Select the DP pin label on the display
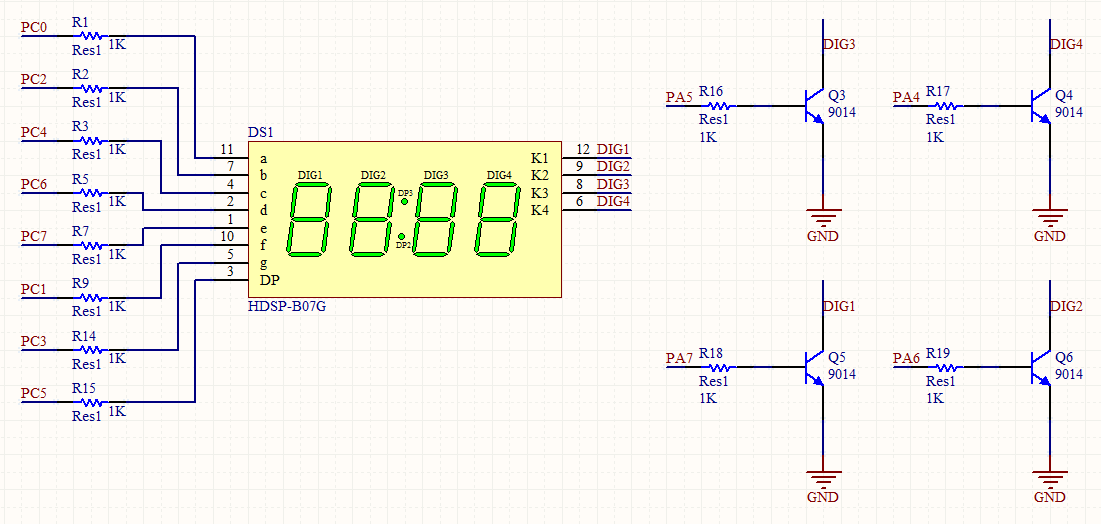 coord(269,280)
